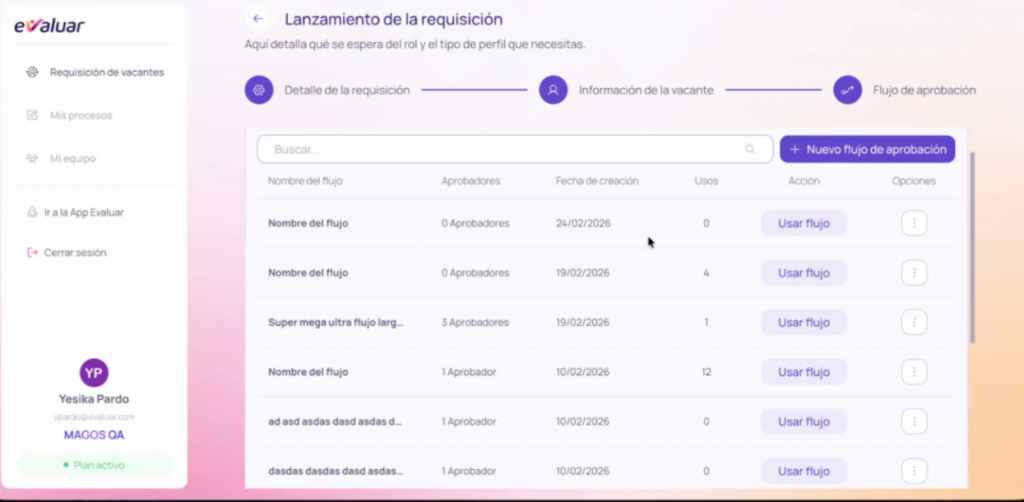Open Requisición de vacantes in the sidebar

pyautogui.click(x=106, y=72)
